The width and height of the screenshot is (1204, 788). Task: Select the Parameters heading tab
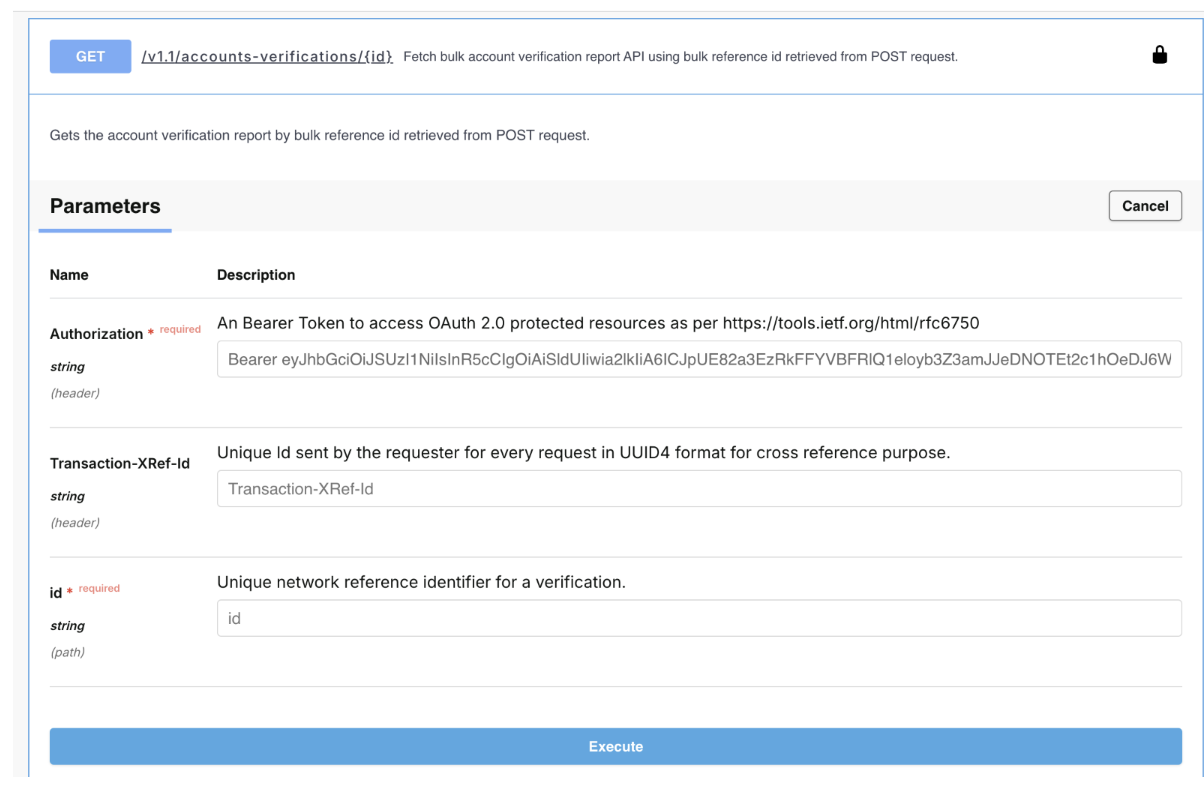coord(104,206)
